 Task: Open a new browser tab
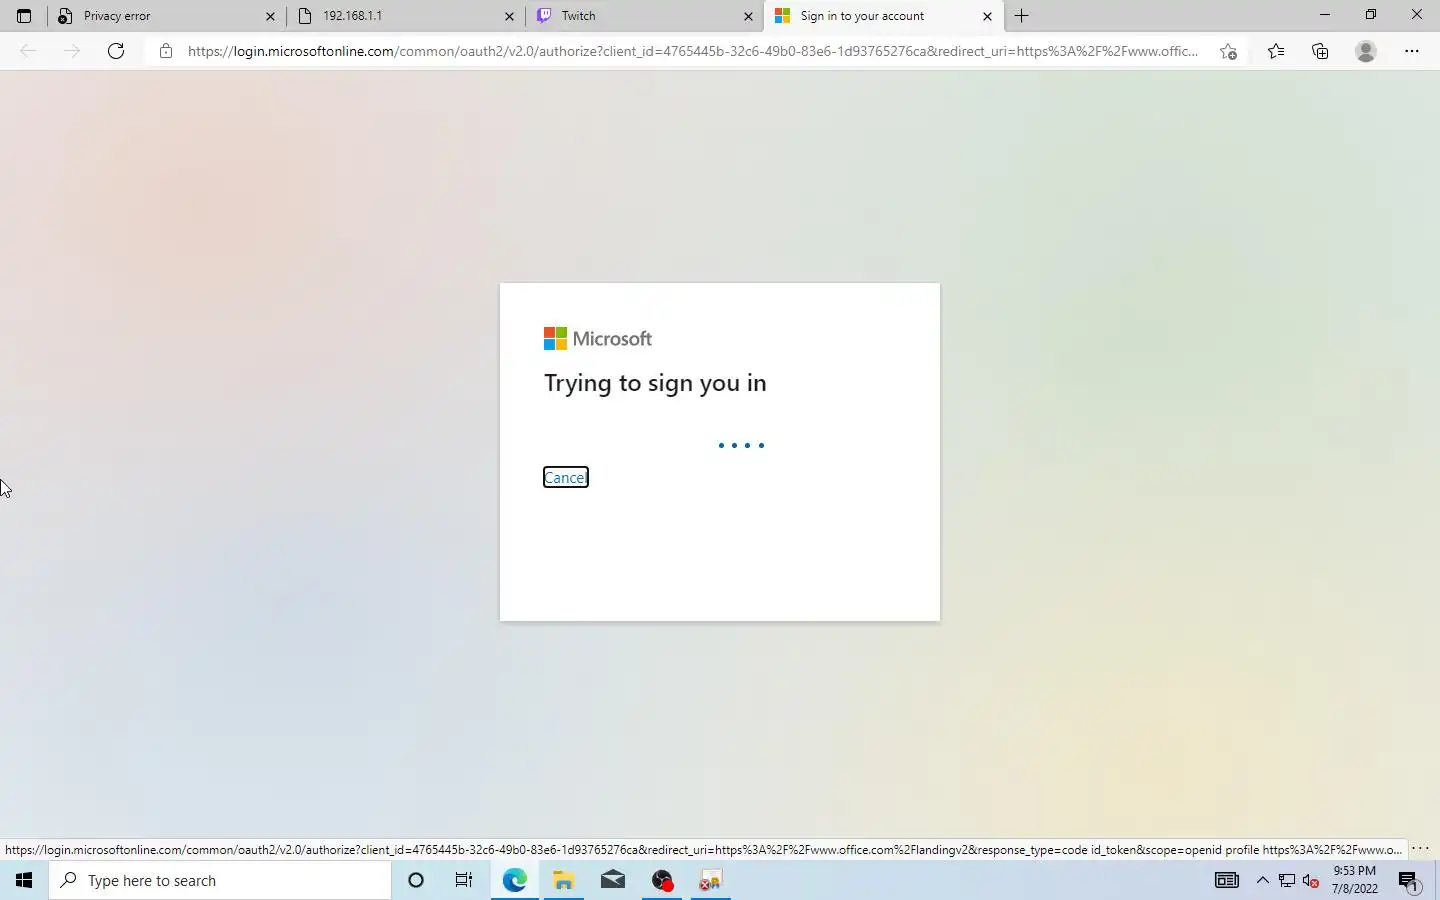1021,16
